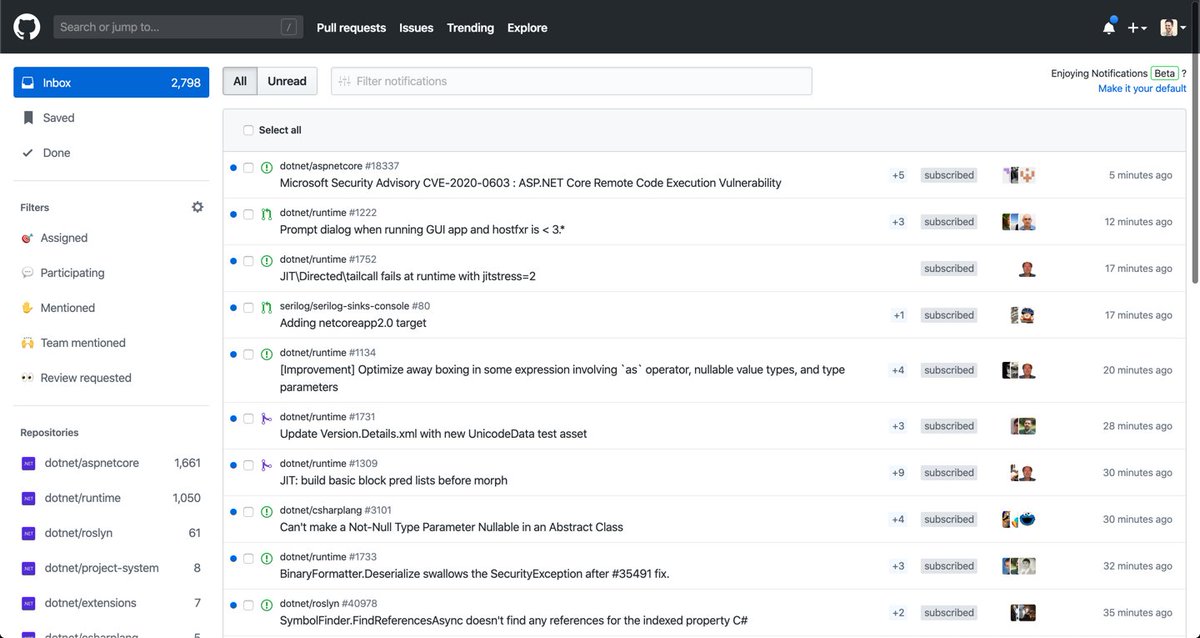Screen dimensions: 1200x638
Task: Click the Review requested eyes icon
Action: [28, 378]
